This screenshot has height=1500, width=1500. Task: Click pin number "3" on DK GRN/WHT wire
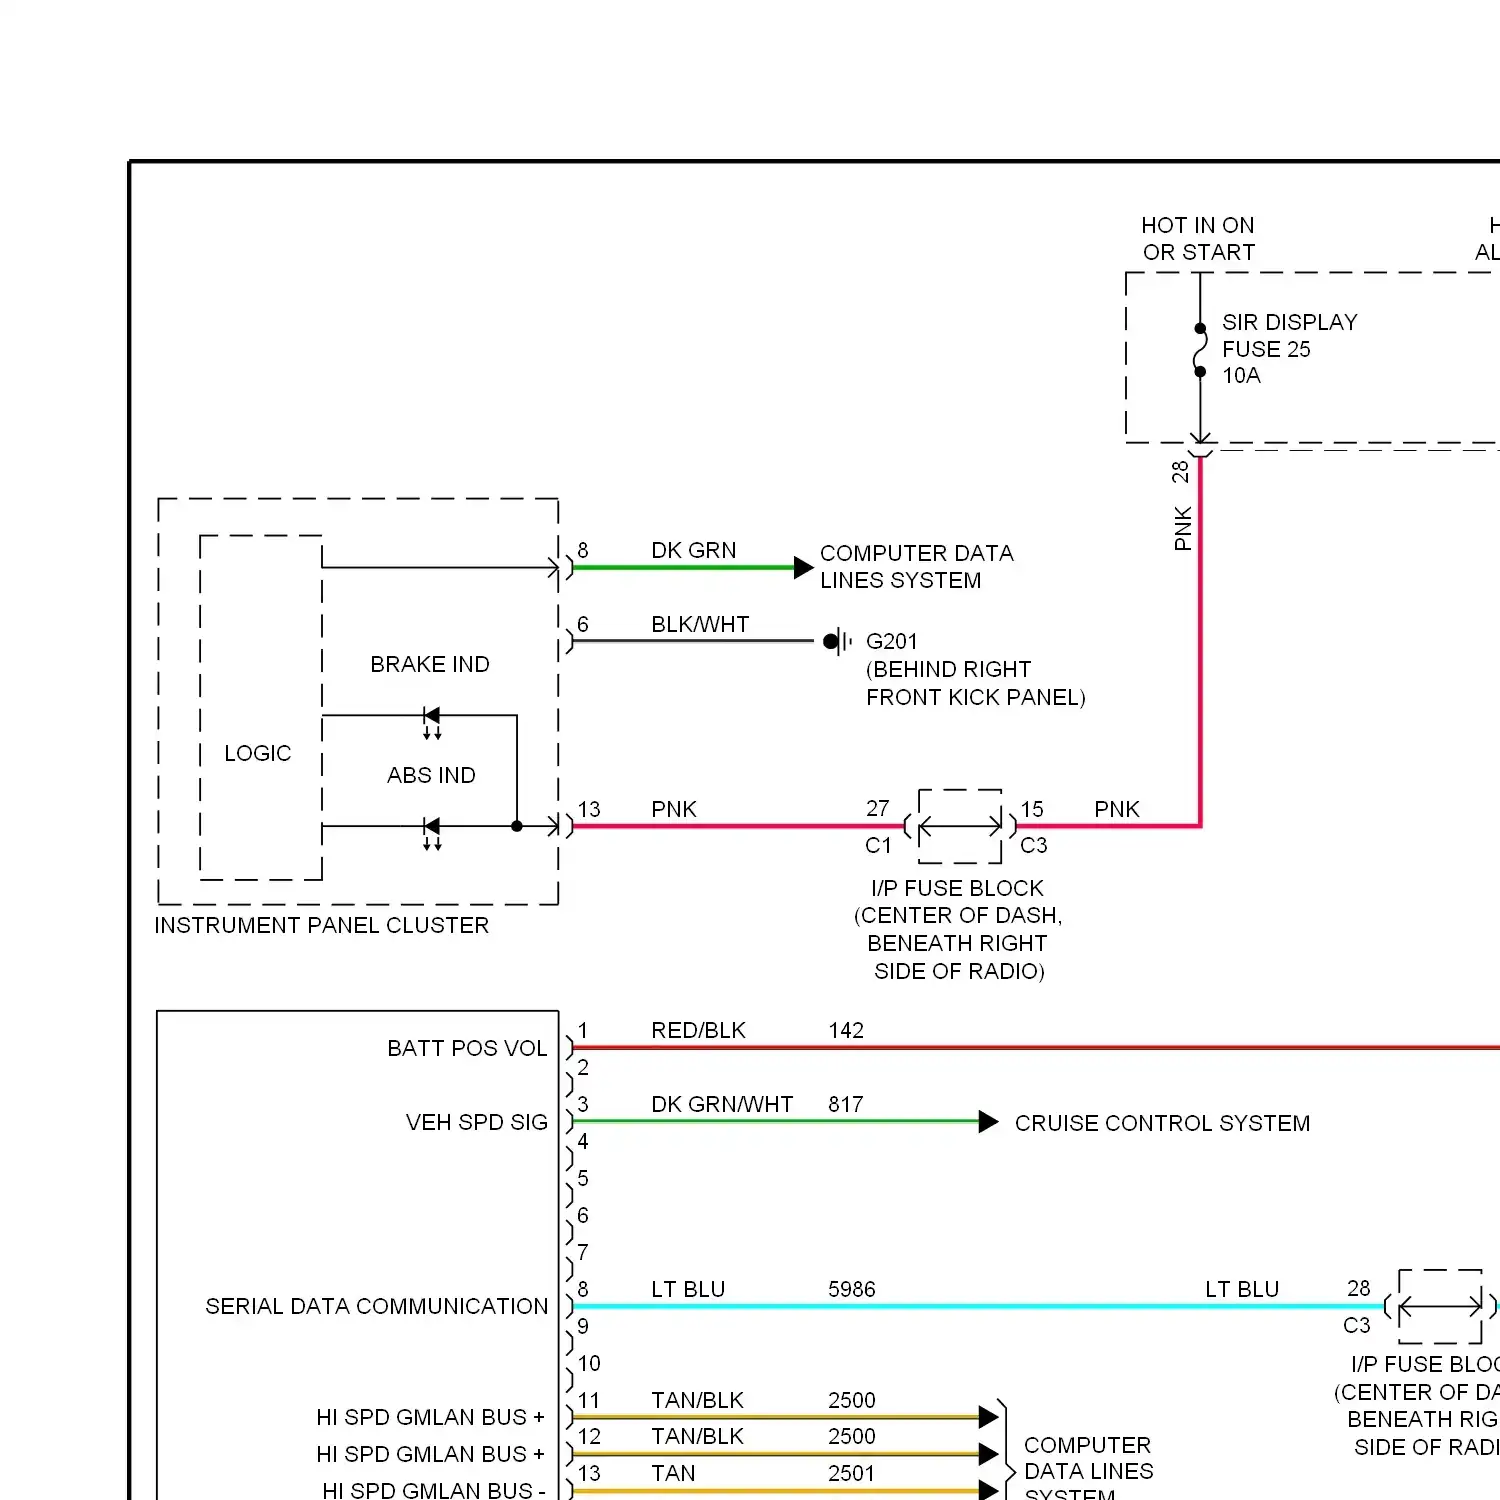click(x=583, y=1105)
